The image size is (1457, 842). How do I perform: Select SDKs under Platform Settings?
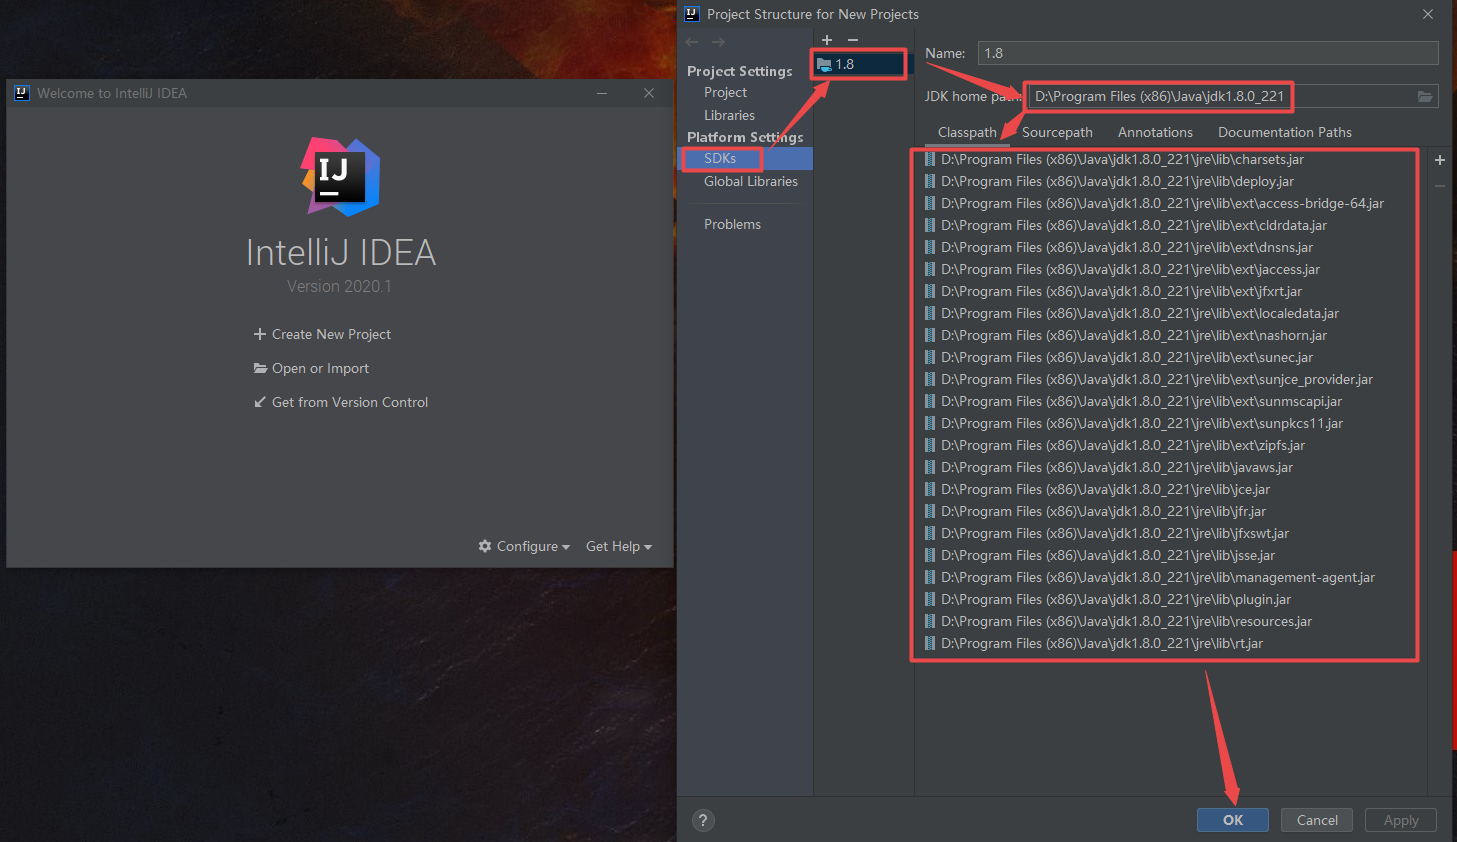pyautogui.click(x=745, y=158)
